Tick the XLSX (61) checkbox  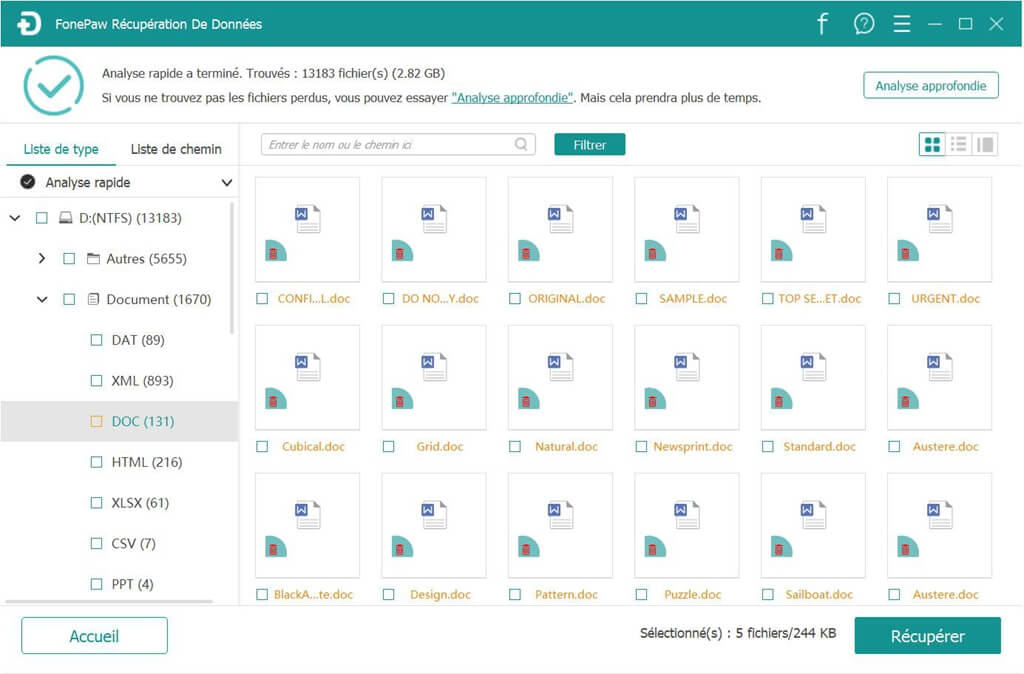click(97, 503)
